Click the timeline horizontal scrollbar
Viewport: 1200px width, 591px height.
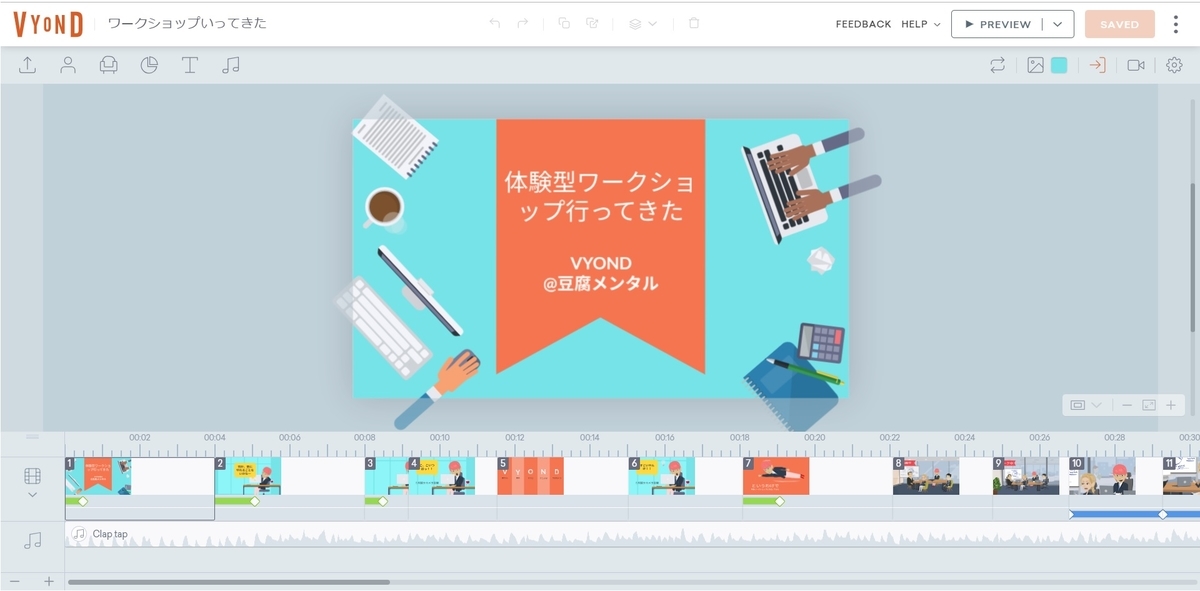[229, 581]
